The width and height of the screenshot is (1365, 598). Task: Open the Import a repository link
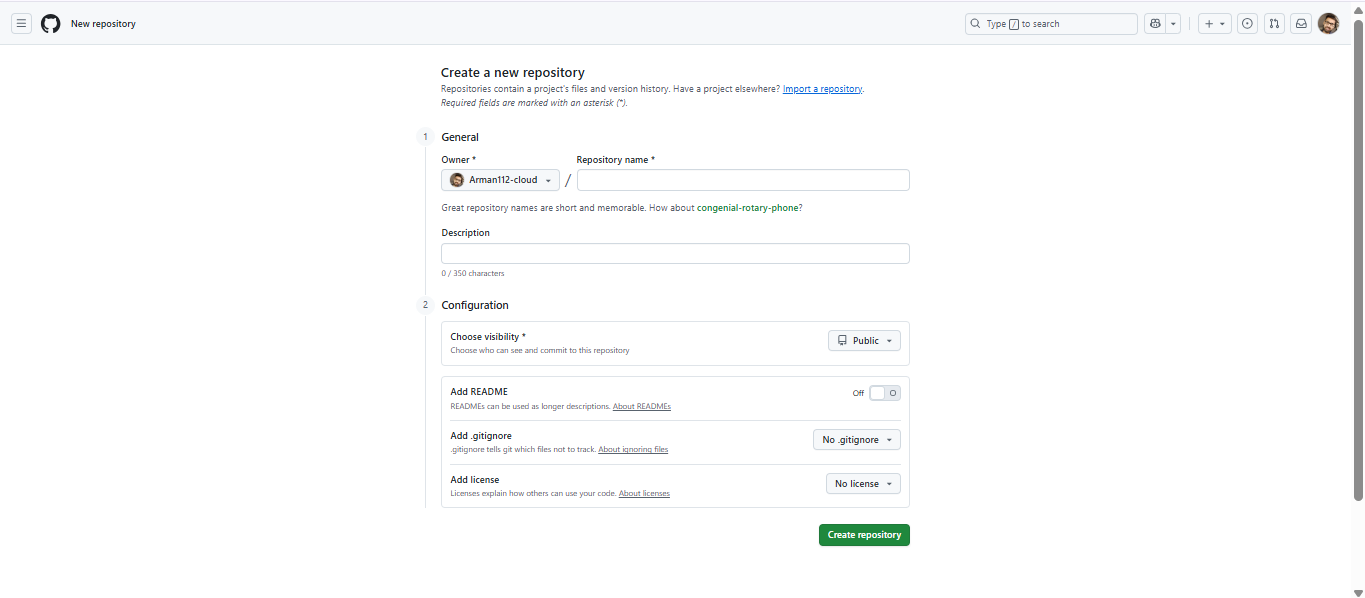point(822,88)
